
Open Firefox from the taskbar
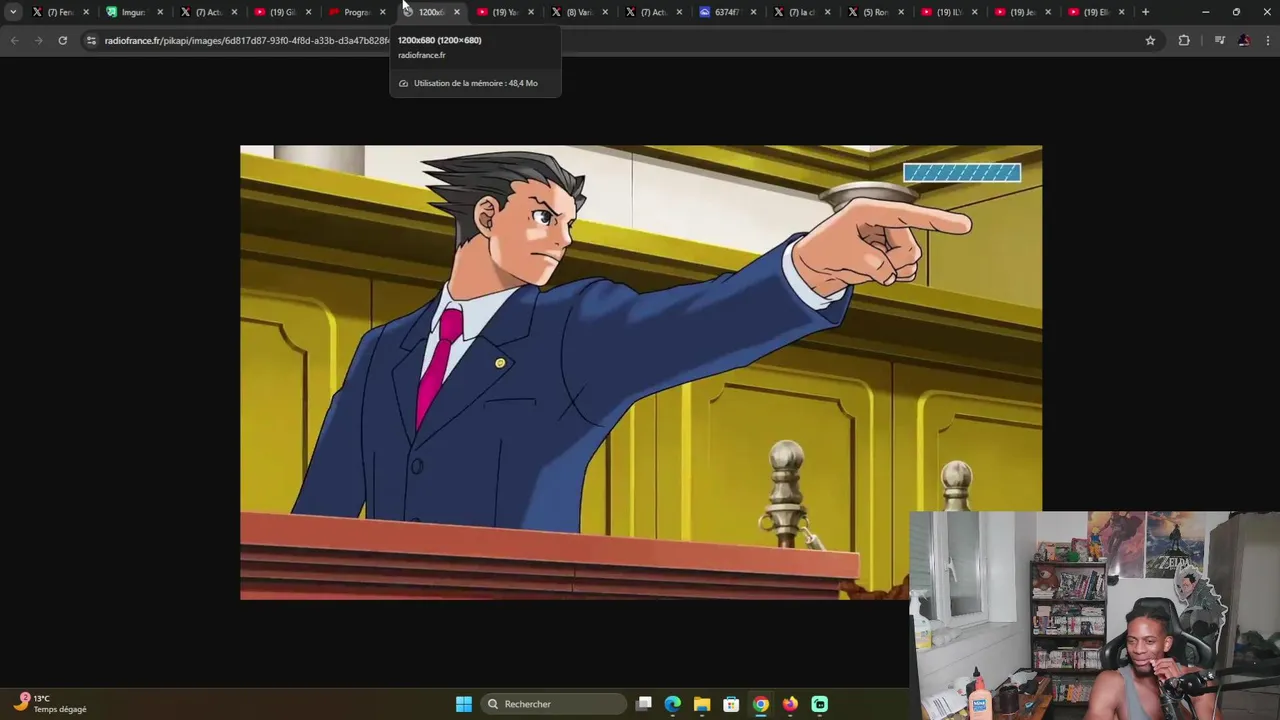pyautogui.click(x=790, y=704)
